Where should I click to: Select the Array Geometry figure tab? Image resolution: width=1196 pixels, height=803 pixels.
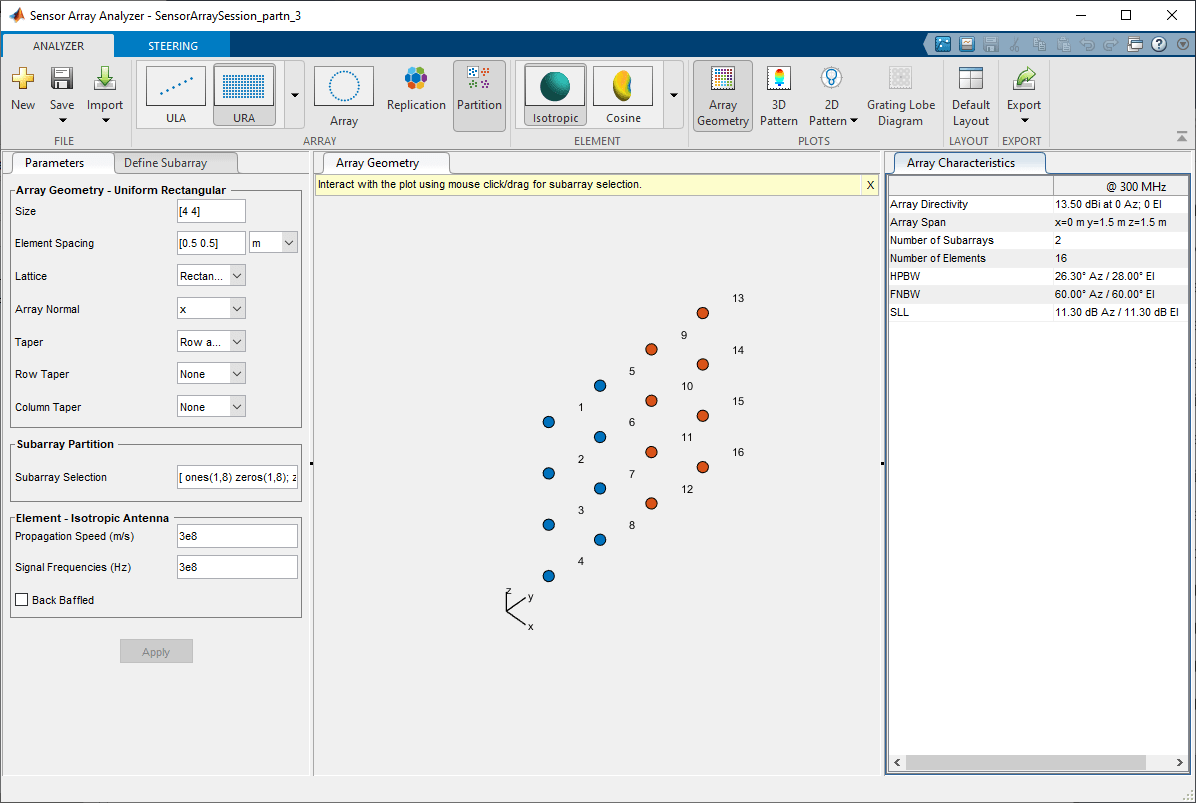tap(378, 162)
